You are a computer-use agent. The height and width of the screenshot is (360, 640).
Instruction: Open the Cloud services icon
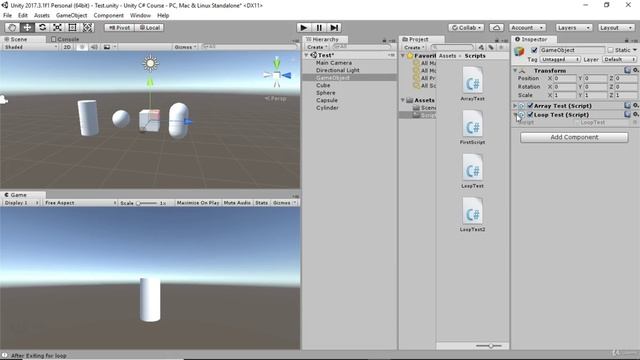click(x=496, y=27)
